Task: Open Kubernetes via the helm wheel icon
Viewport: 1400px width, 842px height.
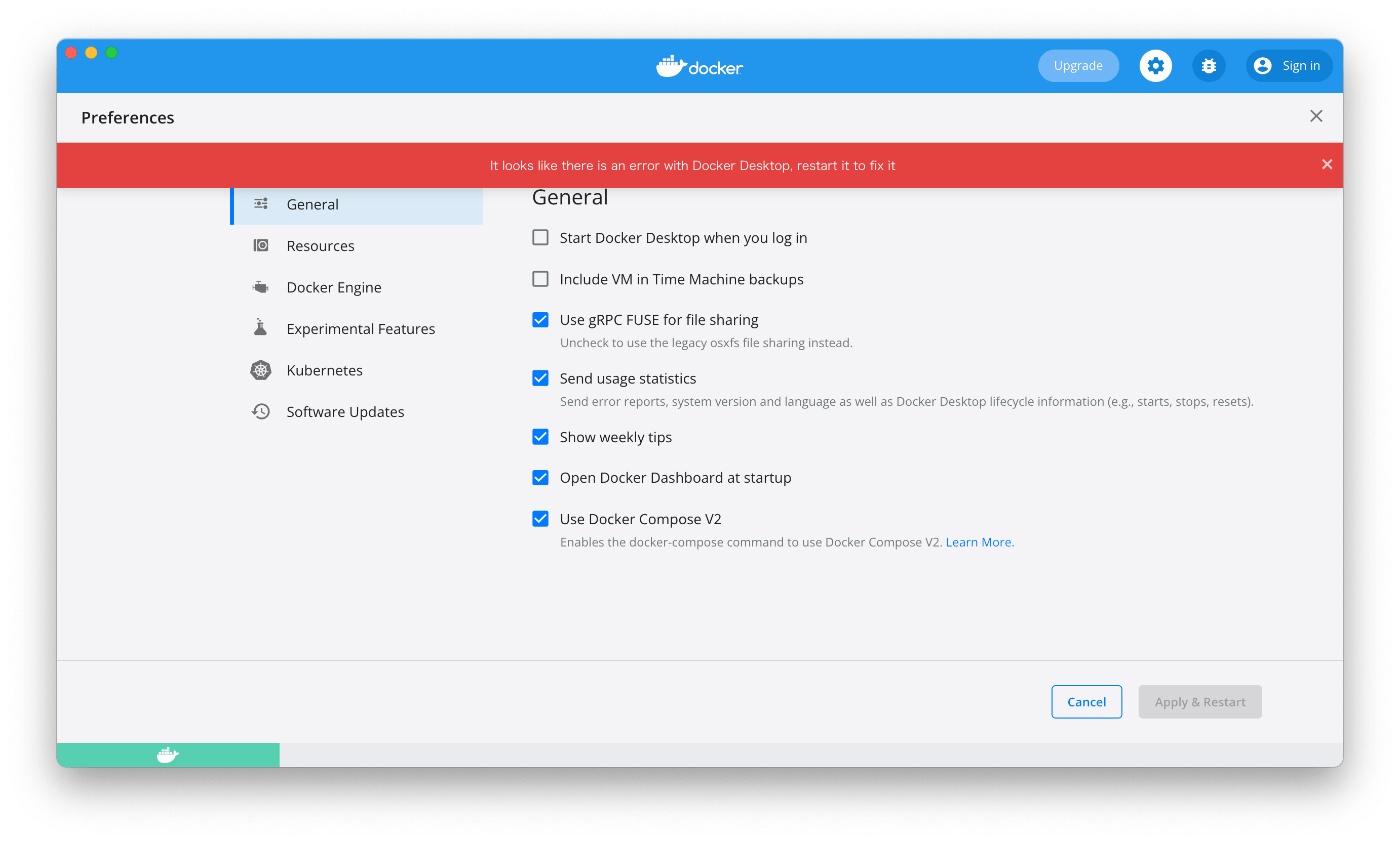Action: pyautogui.click(x=260, y=369)
